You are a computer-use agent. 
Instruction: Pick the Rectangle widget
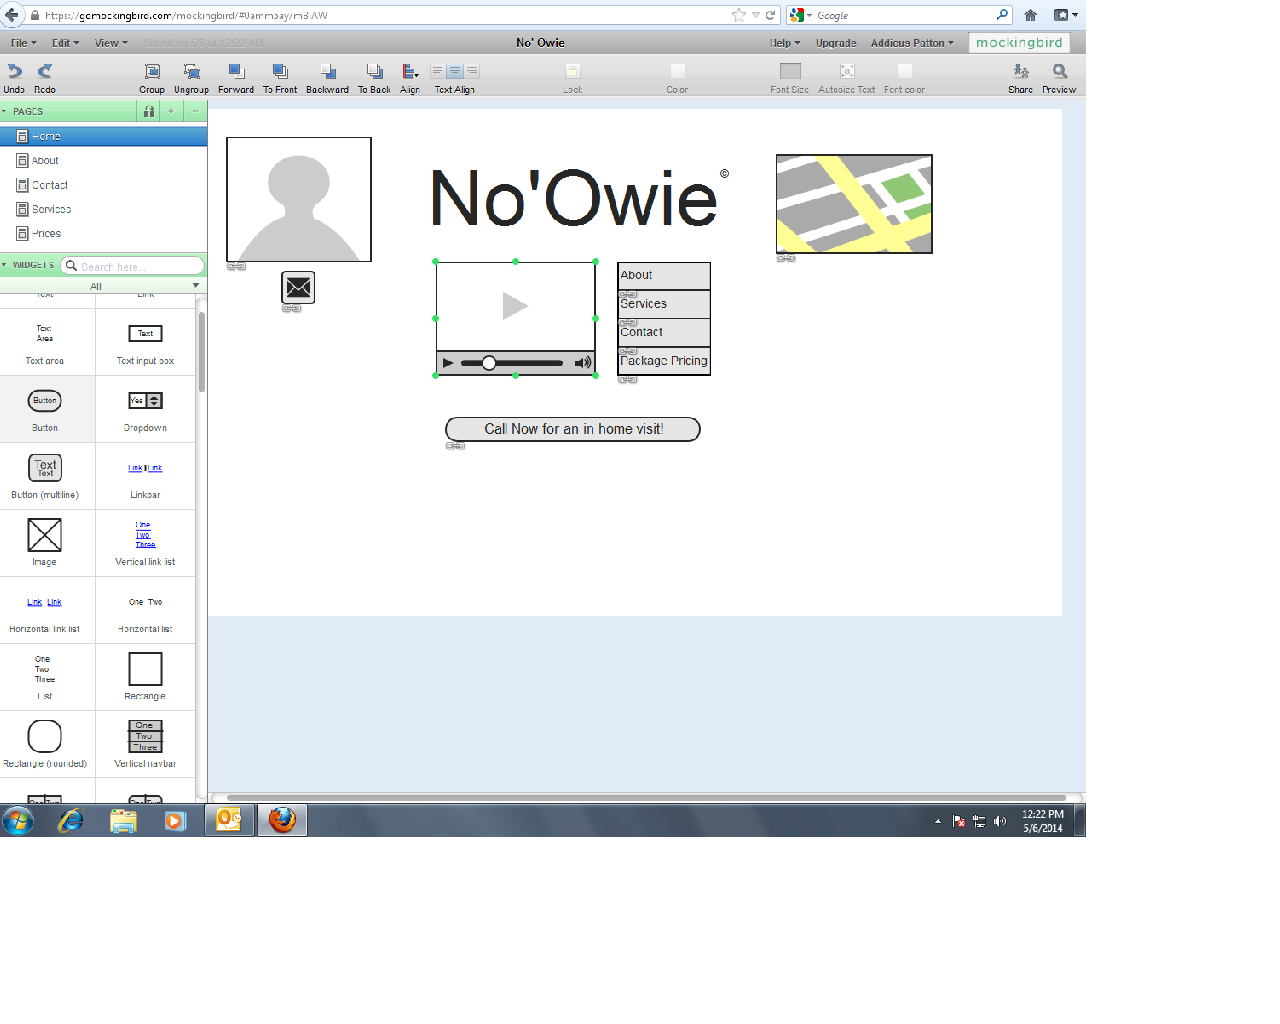(145, 677)
